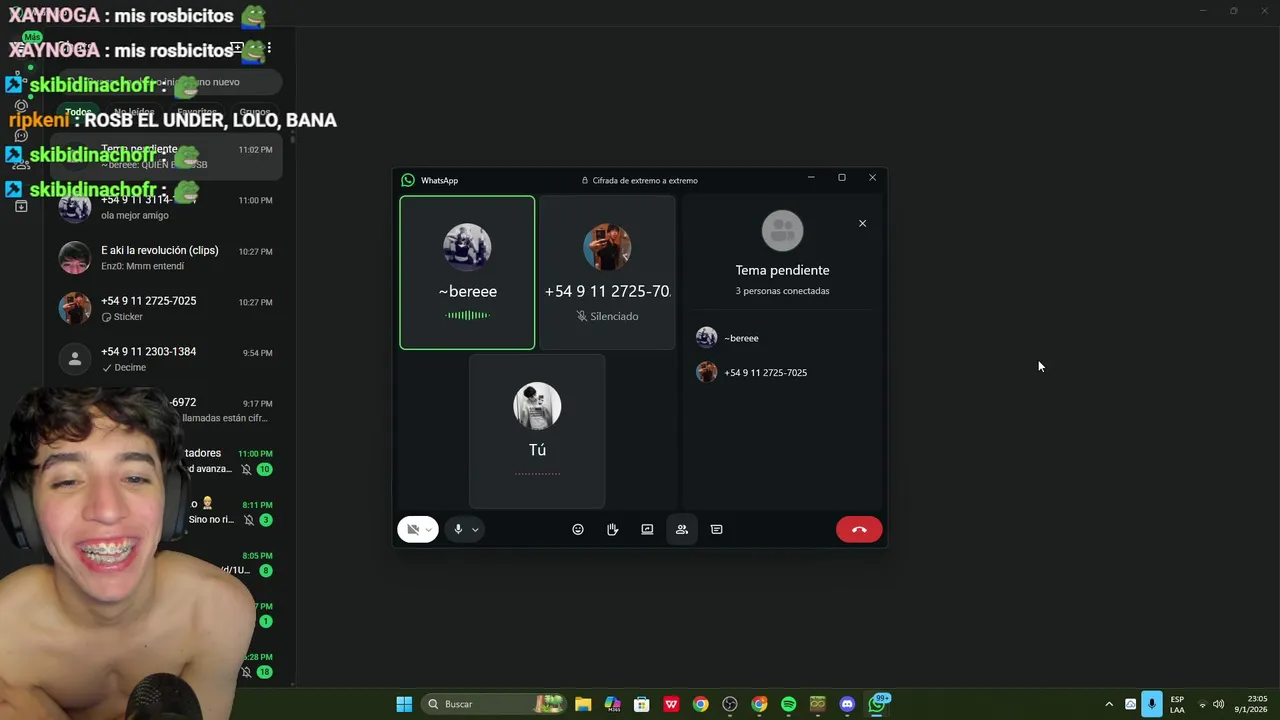
Task: Open the ola mejor amigo chat
Action: pyautogui.click(x=166, y=207)
